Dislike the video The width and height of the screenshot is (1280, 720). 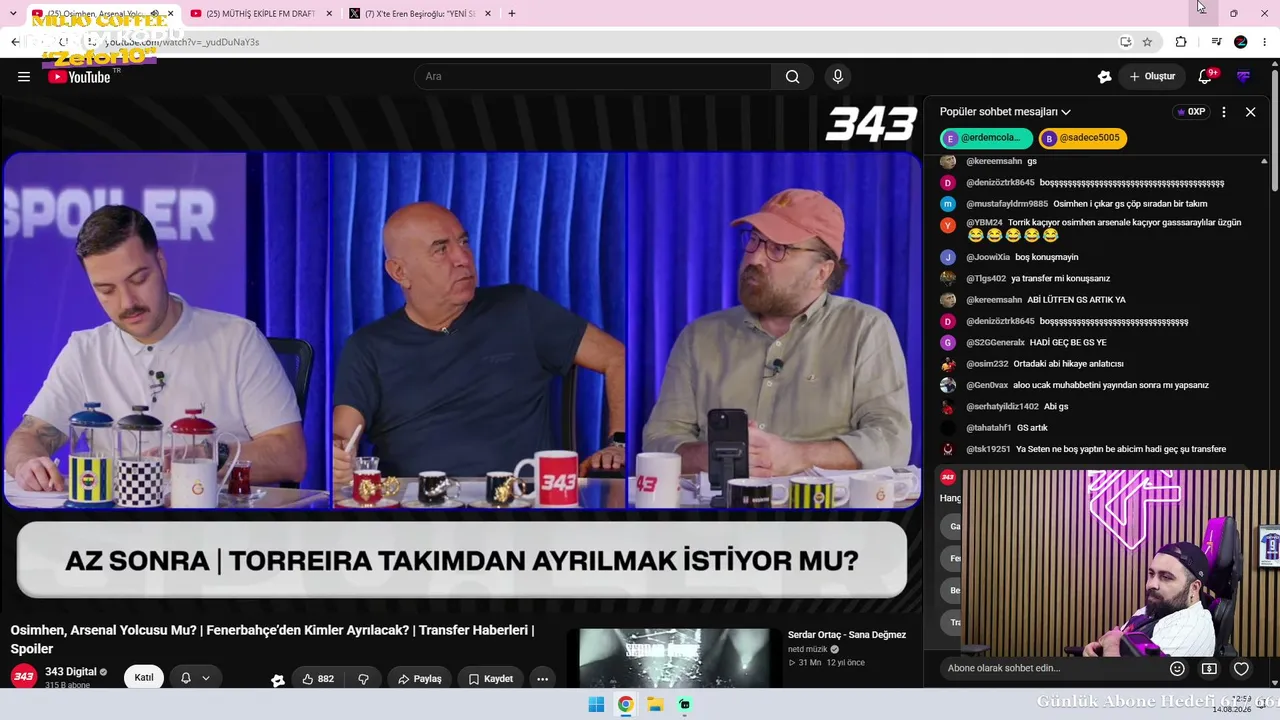tap(363, 679)
